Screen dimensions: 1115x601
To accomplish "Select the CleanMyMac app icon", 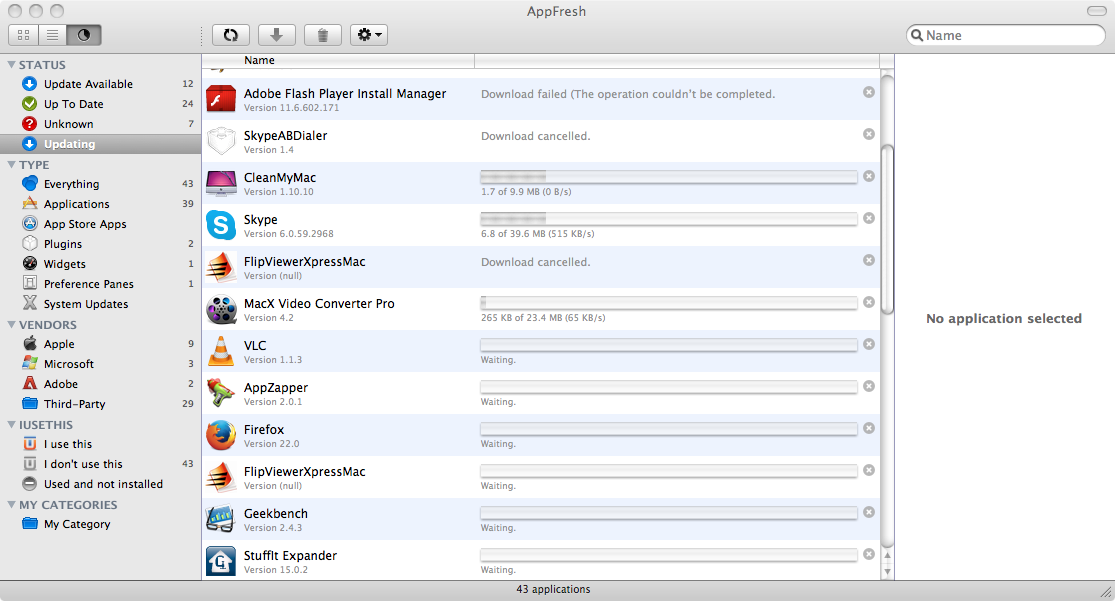I will pyautogui.click(x=220, y=184).
